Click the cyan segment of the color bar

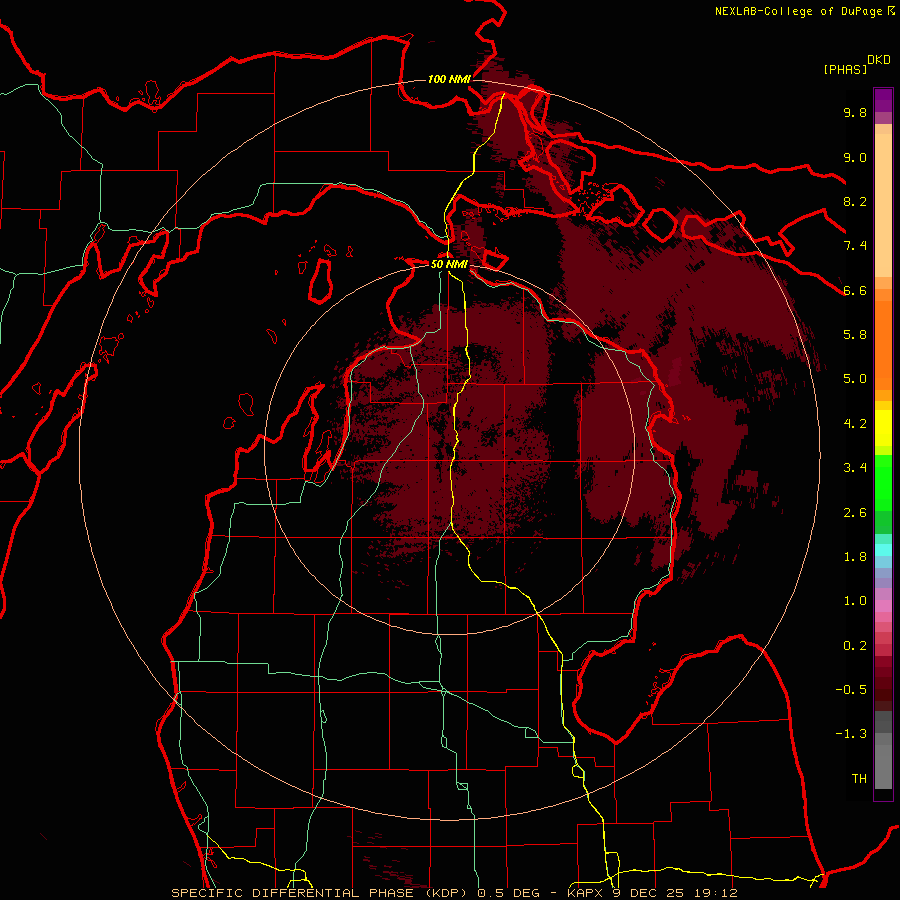883,550
